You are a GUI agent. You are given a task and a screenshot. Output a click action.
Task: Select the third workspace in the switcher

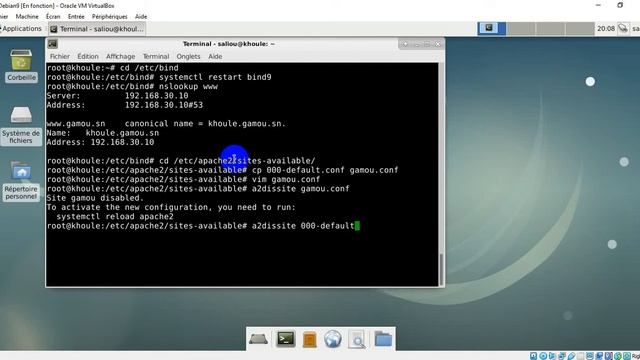coord(550,29)
